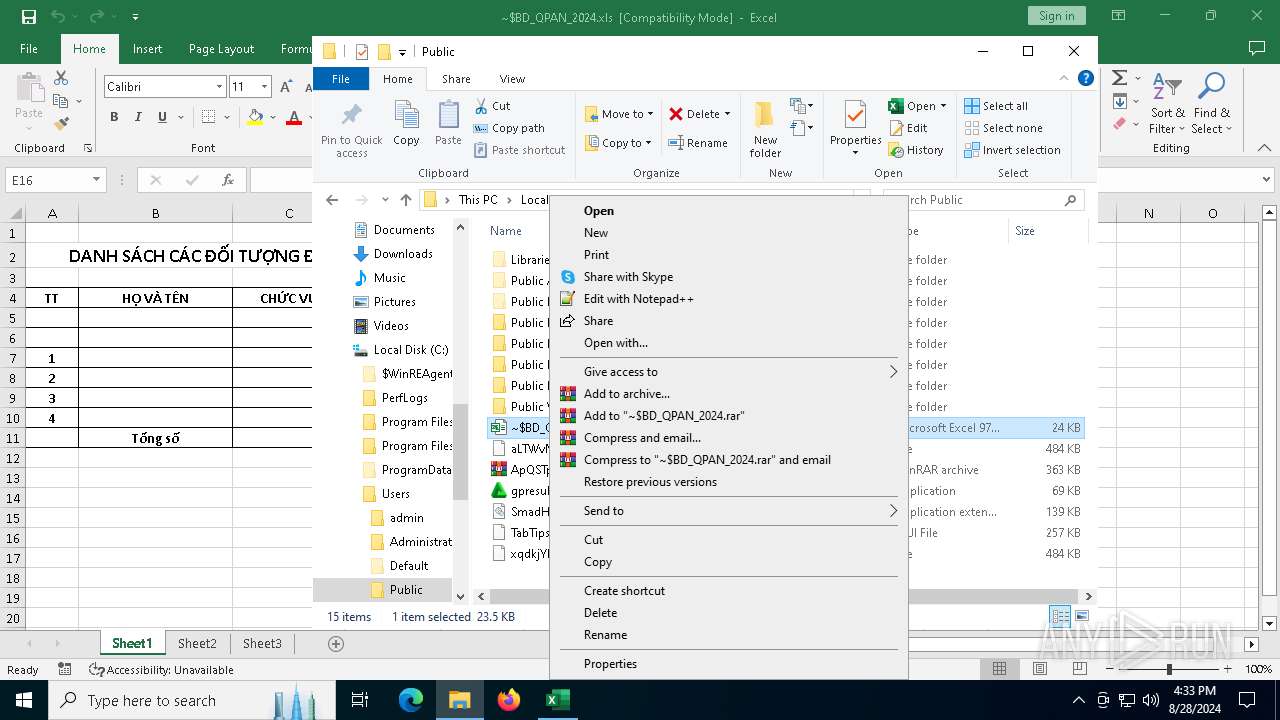The height and width of the screenshot is (720, 1280).
Task: Toggle Bold in Excel Font group
Action: (114, 117)
